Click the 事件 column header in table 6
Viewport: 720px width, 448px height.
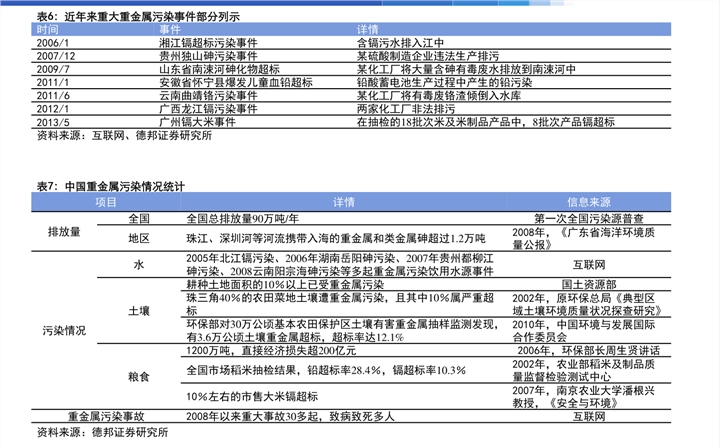(x=170, y=29)
